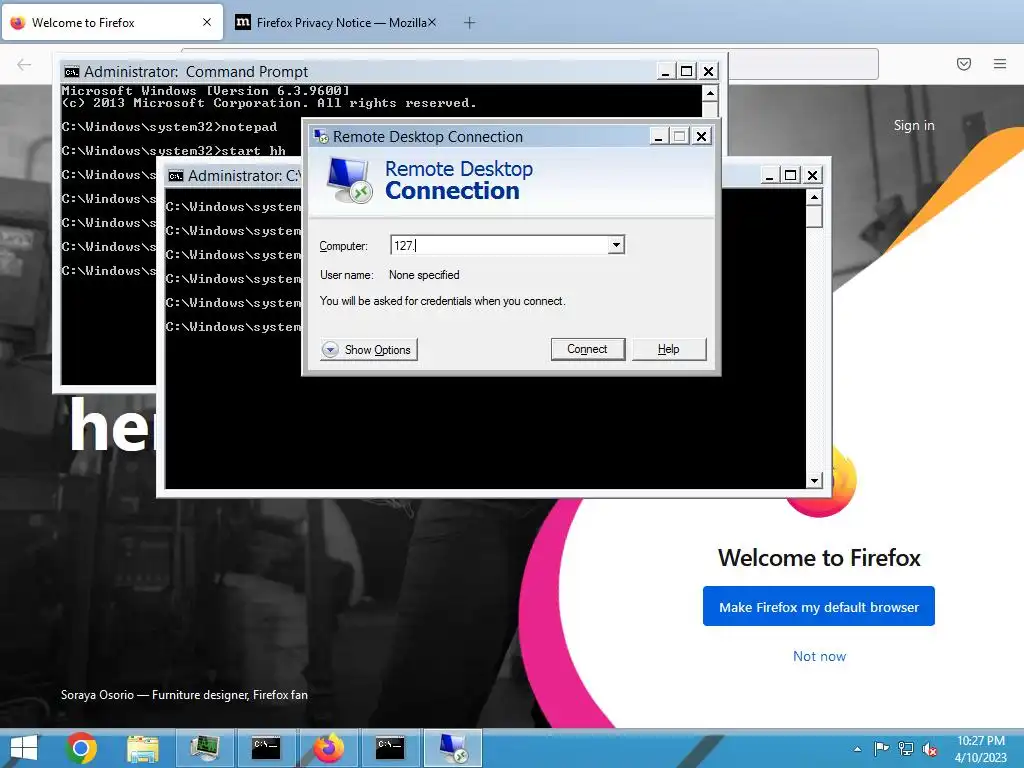Select Remote Desktop Connection taskbar button
The height and width of the screenshot is (768, 1024).
(x=453, y=748)
